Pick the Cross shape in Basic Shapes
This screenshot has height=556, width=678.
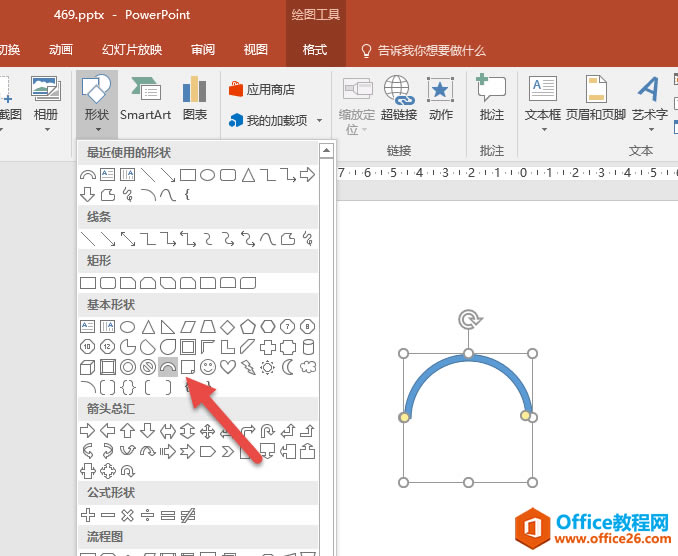click(x=268, y=347)
